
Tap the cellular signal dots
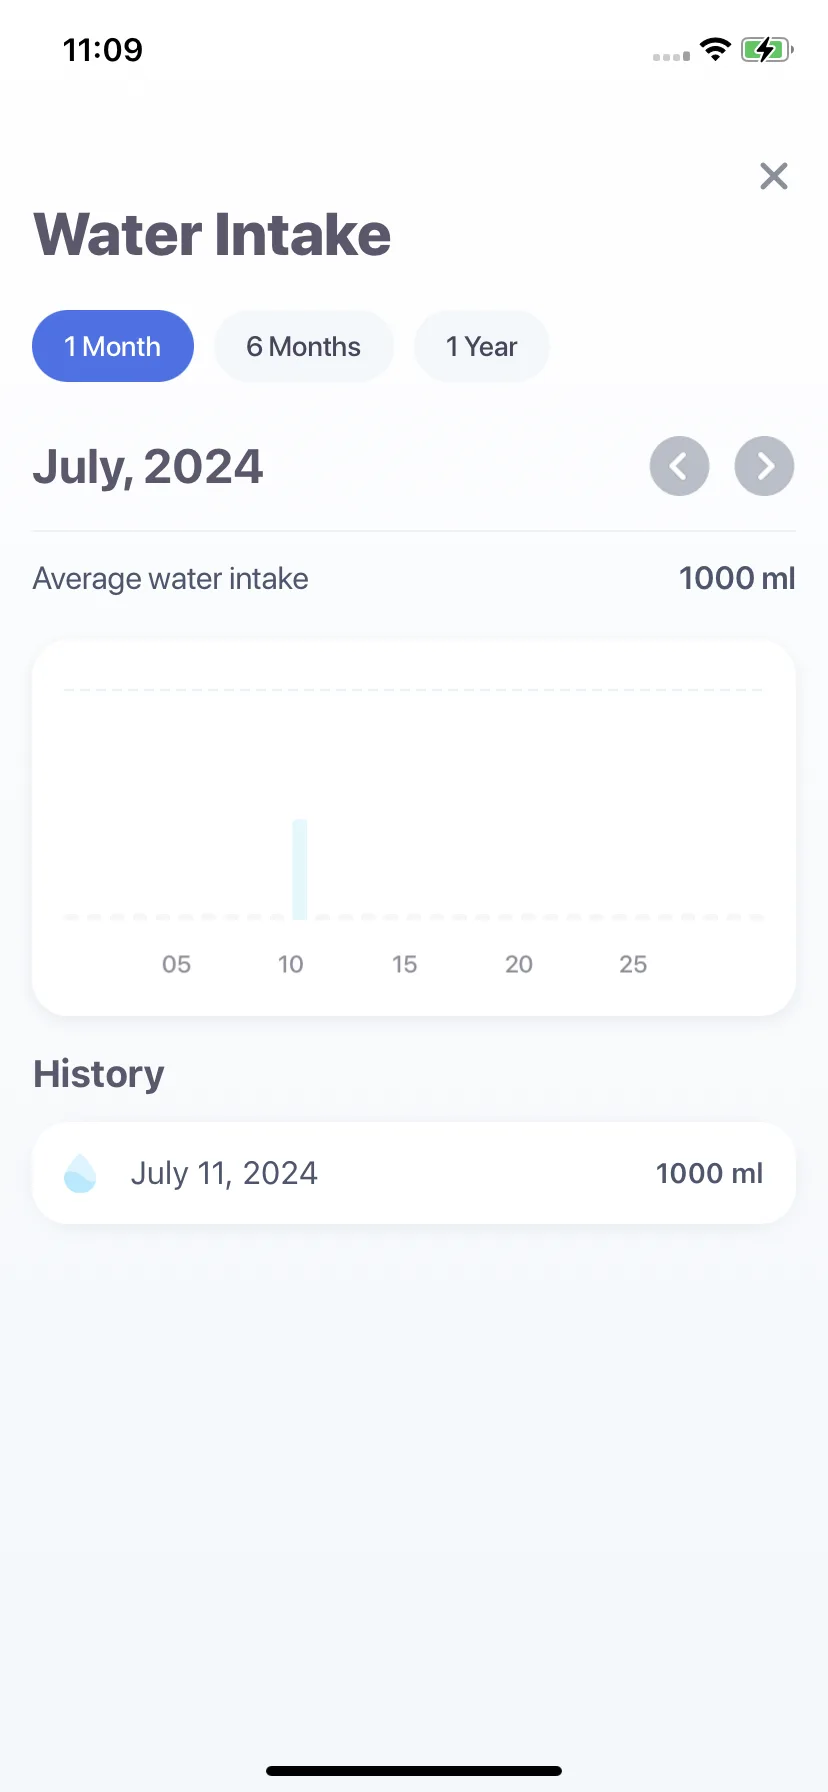[x=671, y=57]
